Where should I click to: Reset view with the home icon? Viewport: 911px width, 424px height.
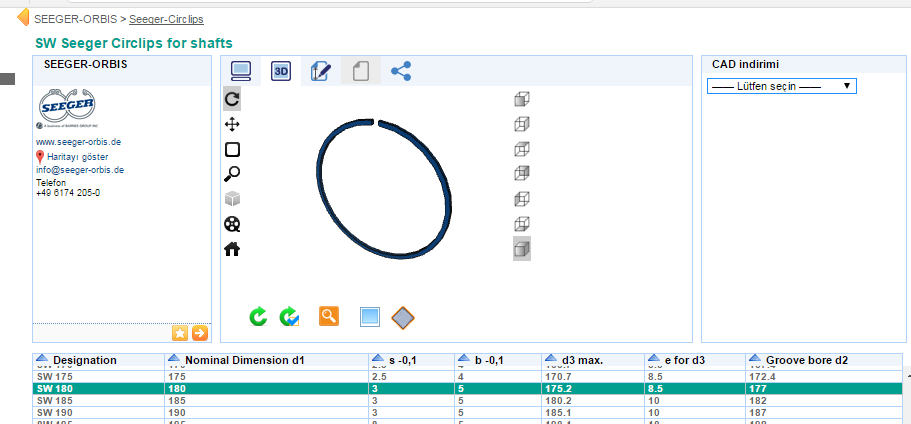point(232,249)
